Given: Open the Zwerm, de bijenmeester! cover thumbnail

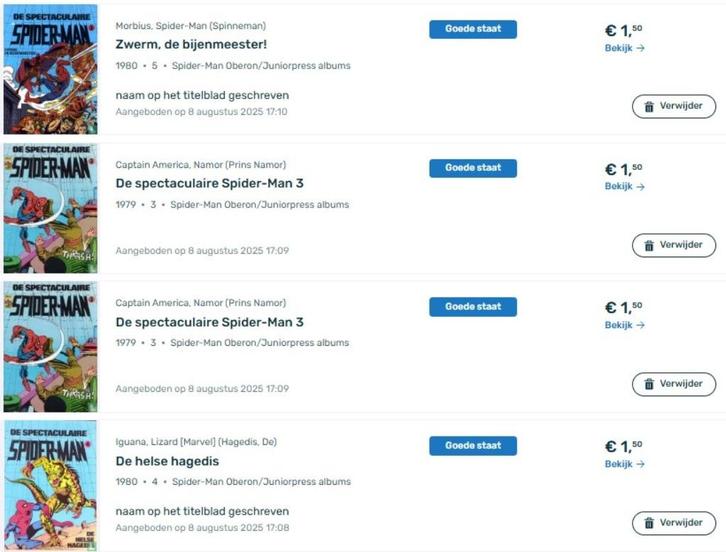Looking at the screenshot, I should pos(49,69).
